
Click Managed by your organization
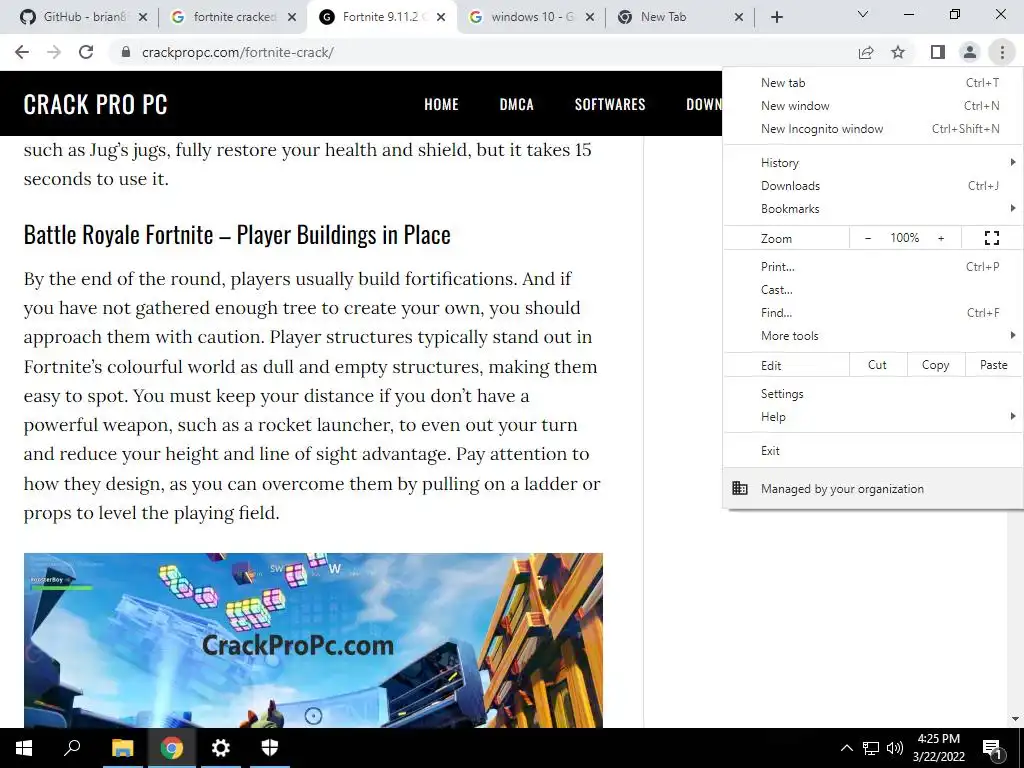click(x=872, y=488)
